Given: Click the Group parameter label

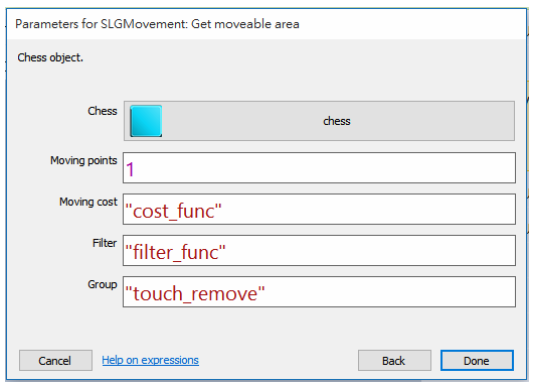Looking at the screenshot, I should 102,284.
